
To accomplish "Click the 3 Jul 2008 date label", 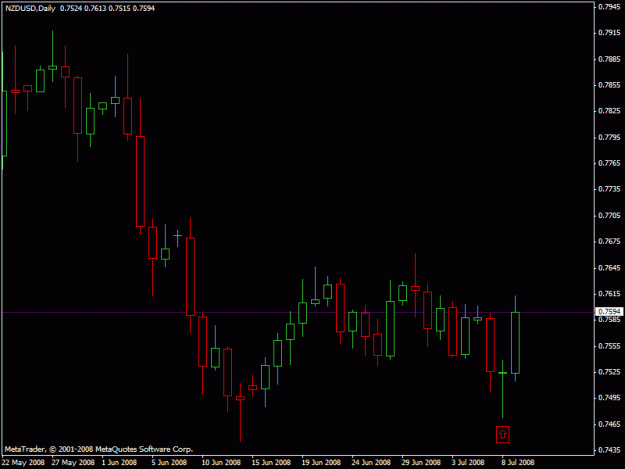I will [468, 462].
